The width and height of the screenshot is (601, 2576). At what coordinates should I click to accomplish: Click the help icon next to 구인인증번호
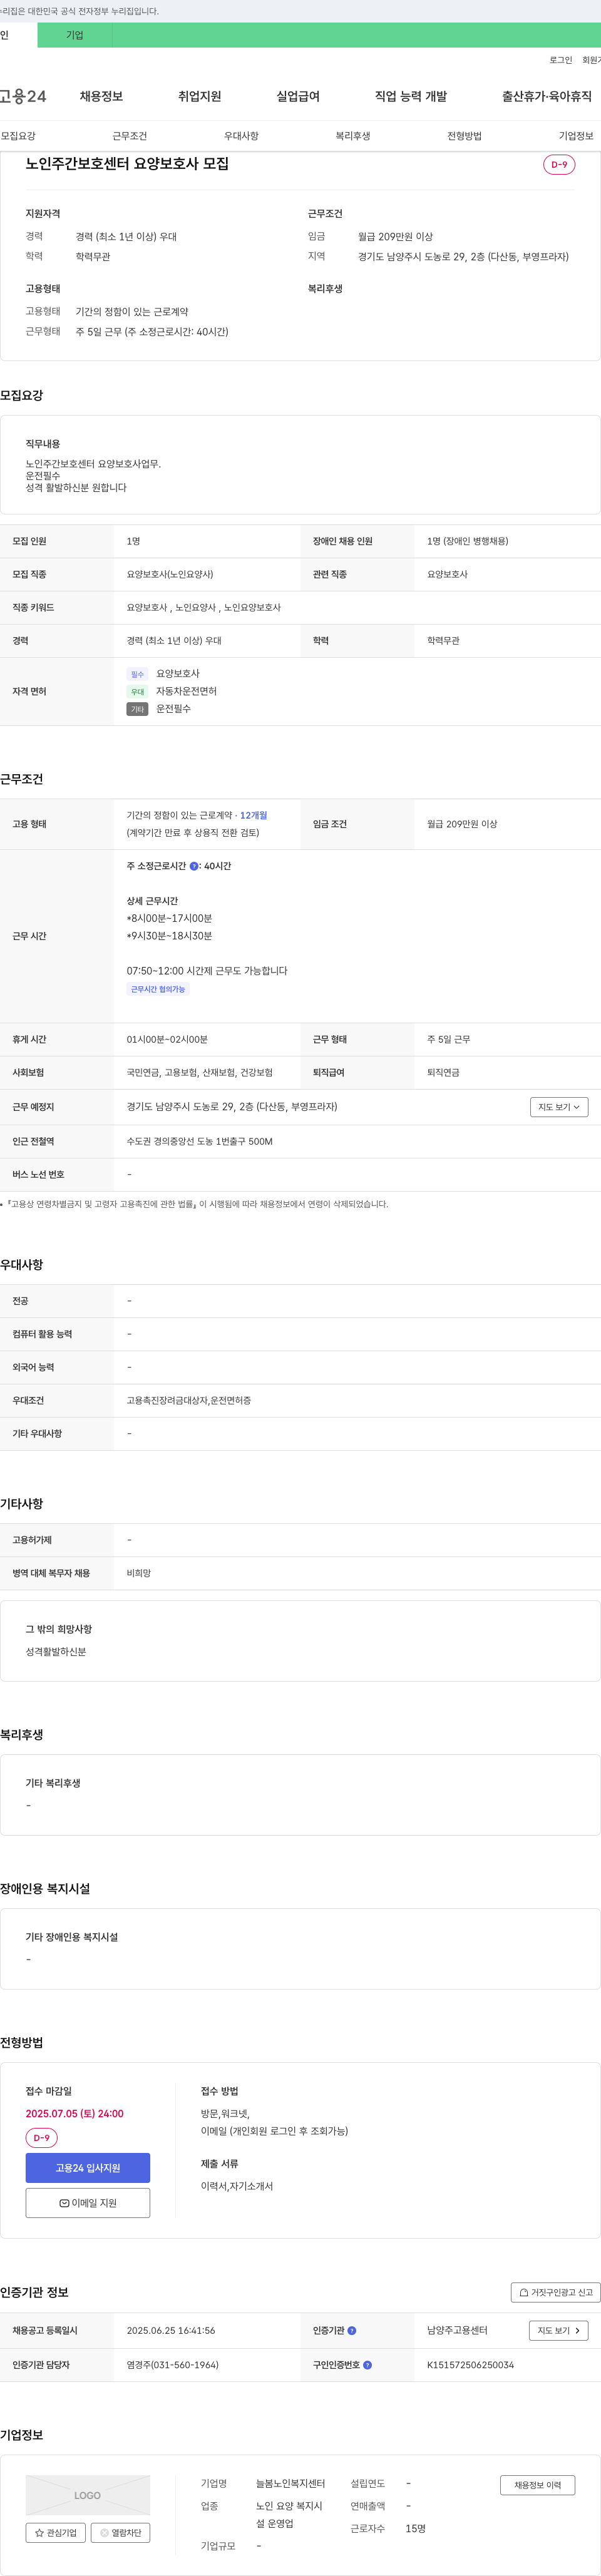(367, 2365)
